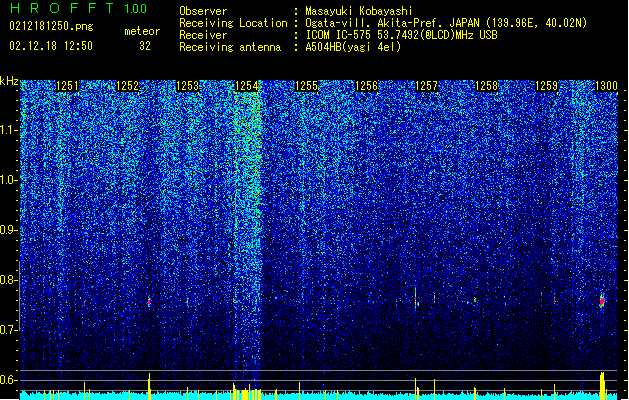Click the 1252 time marker
The width and height of the screenshot is (629, 400).
127,86
